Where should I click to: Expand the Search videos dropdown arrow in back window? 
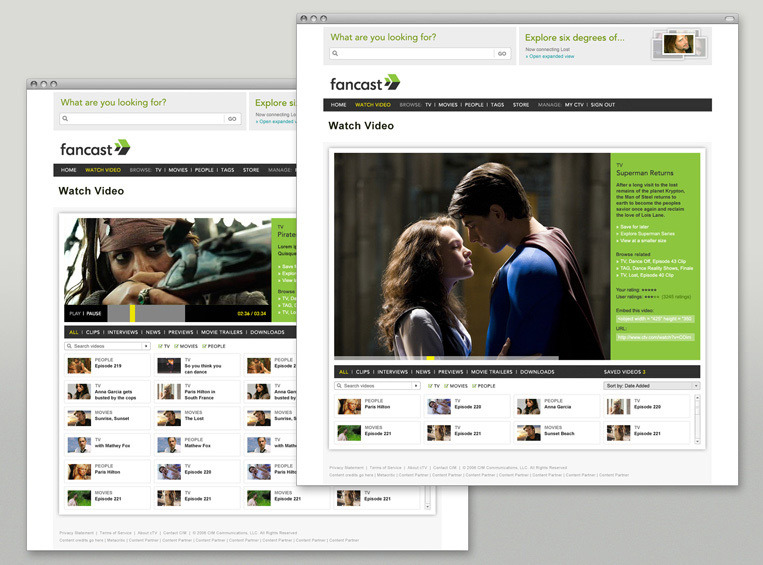click(146, 346)
